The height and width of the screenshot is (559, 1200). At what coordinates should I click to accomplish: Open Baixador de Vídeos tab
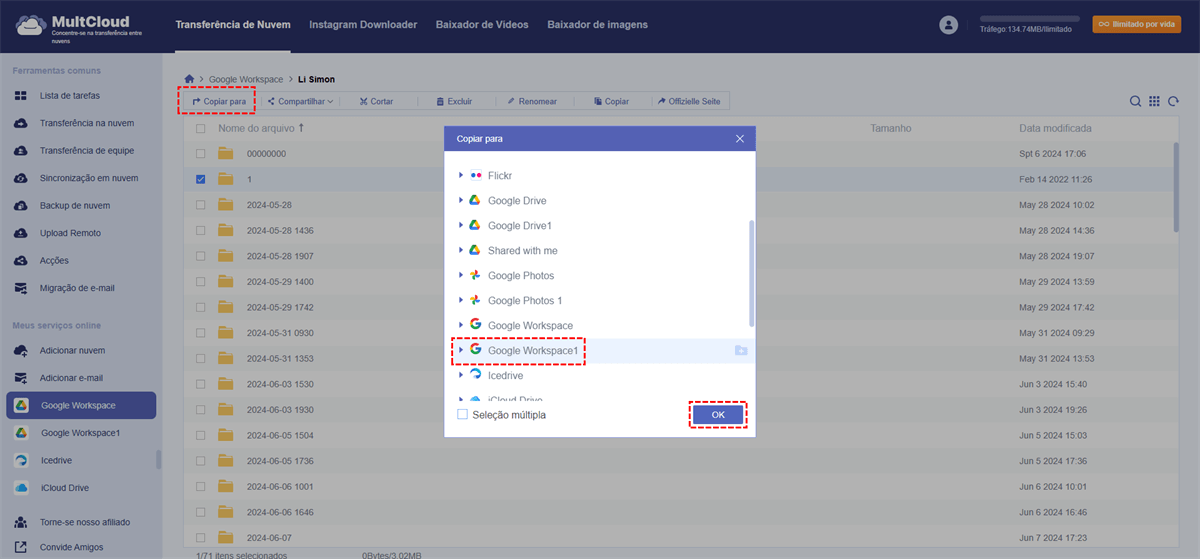[482, 24]
